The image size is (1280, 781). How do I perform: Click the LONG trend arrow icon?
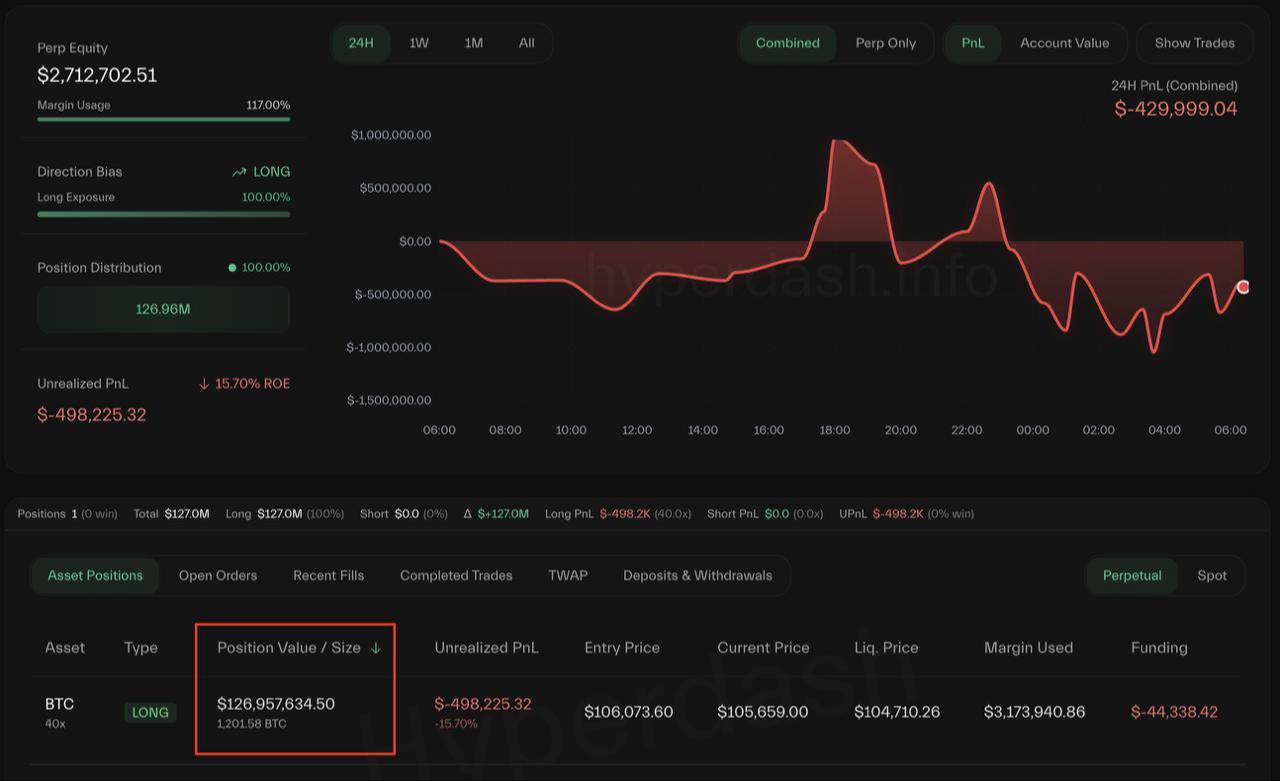[239, 172]
